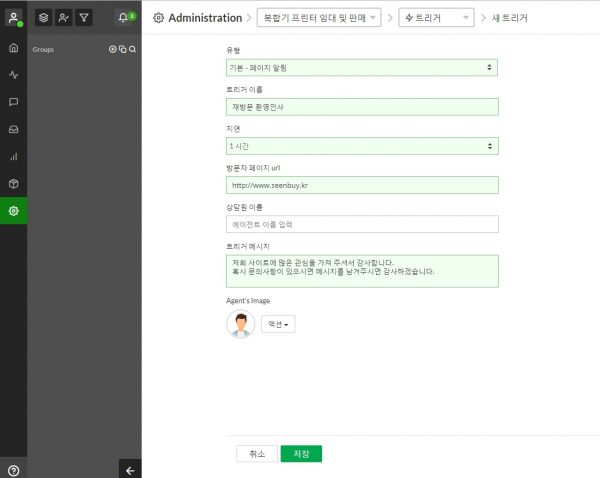Click the copy groups icon

(122, 49)
